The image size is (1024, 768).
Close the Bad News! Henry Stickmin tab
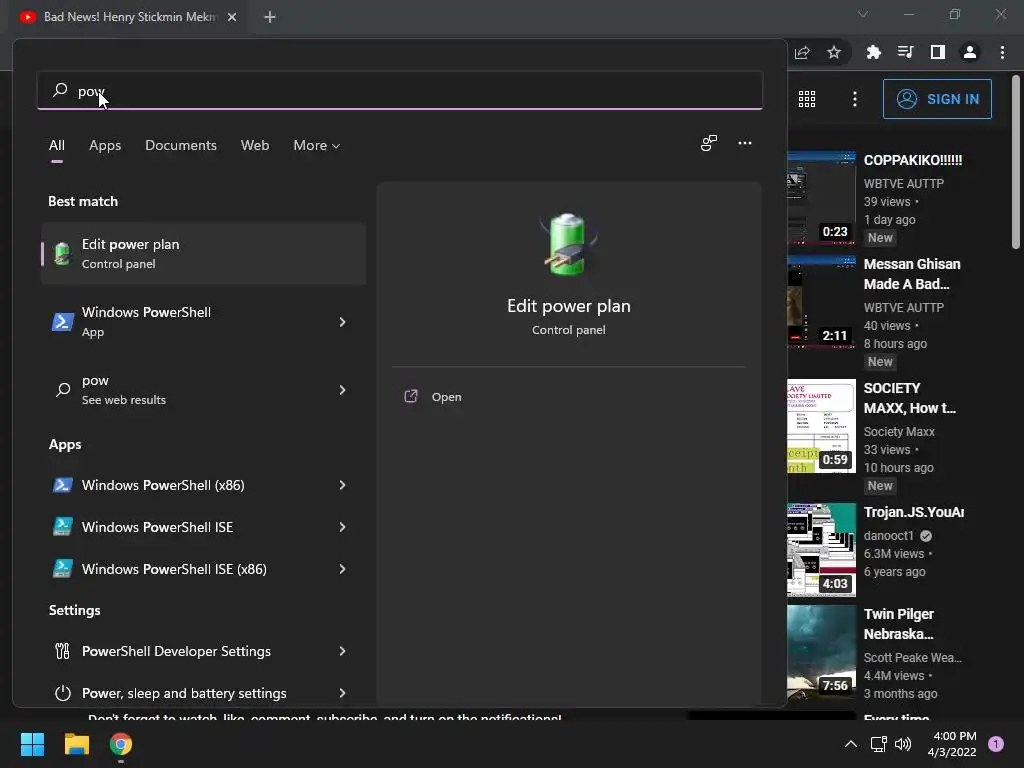click(x=232, y=17)
